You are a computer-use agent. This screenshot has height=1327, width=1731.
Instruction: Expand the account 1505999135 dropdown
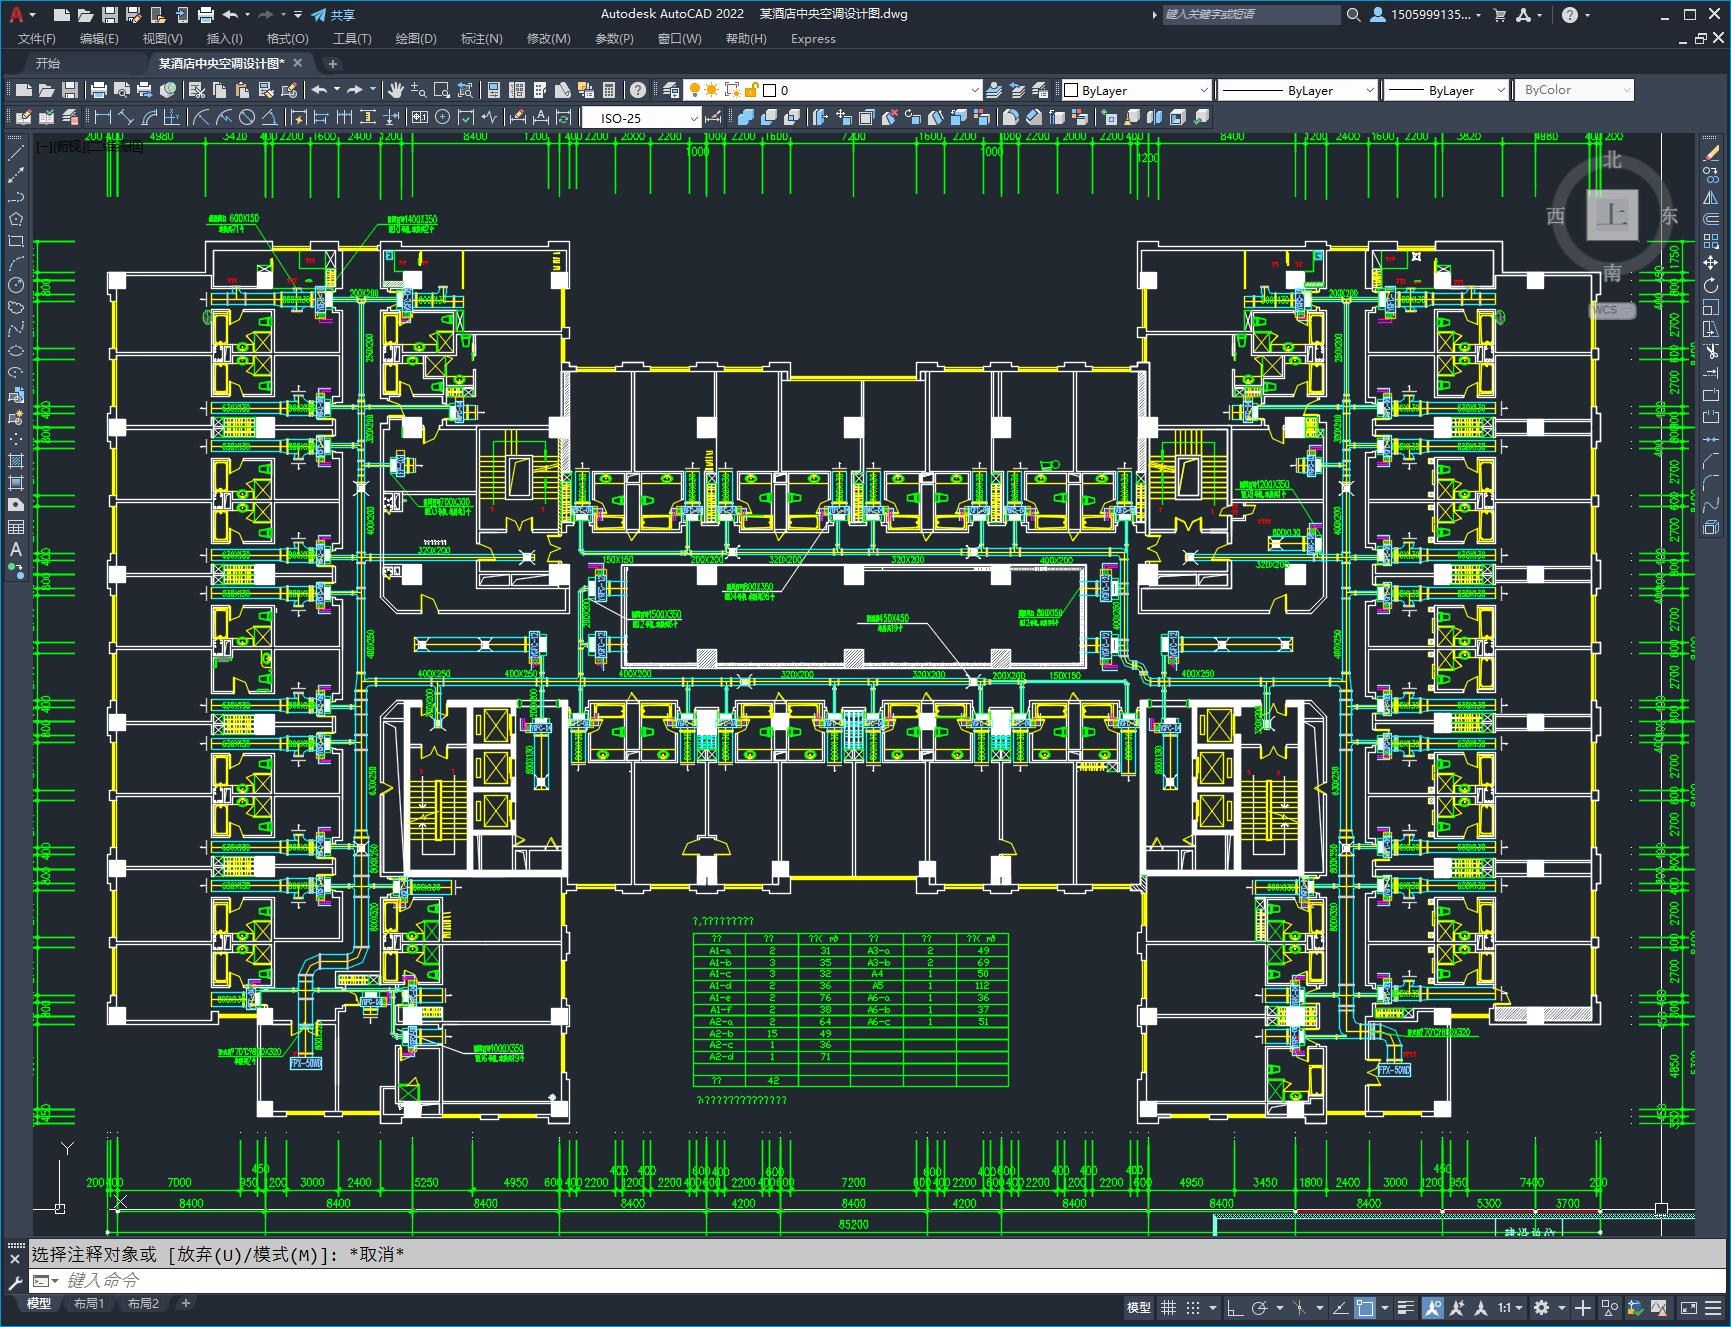coord(1426,15)
